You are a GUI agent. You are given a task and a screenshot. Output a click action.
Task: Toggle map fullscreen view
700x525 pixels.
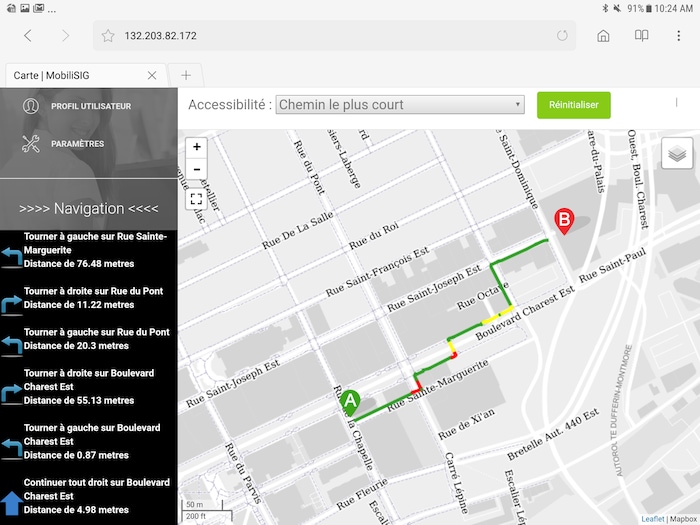[196, 199]
